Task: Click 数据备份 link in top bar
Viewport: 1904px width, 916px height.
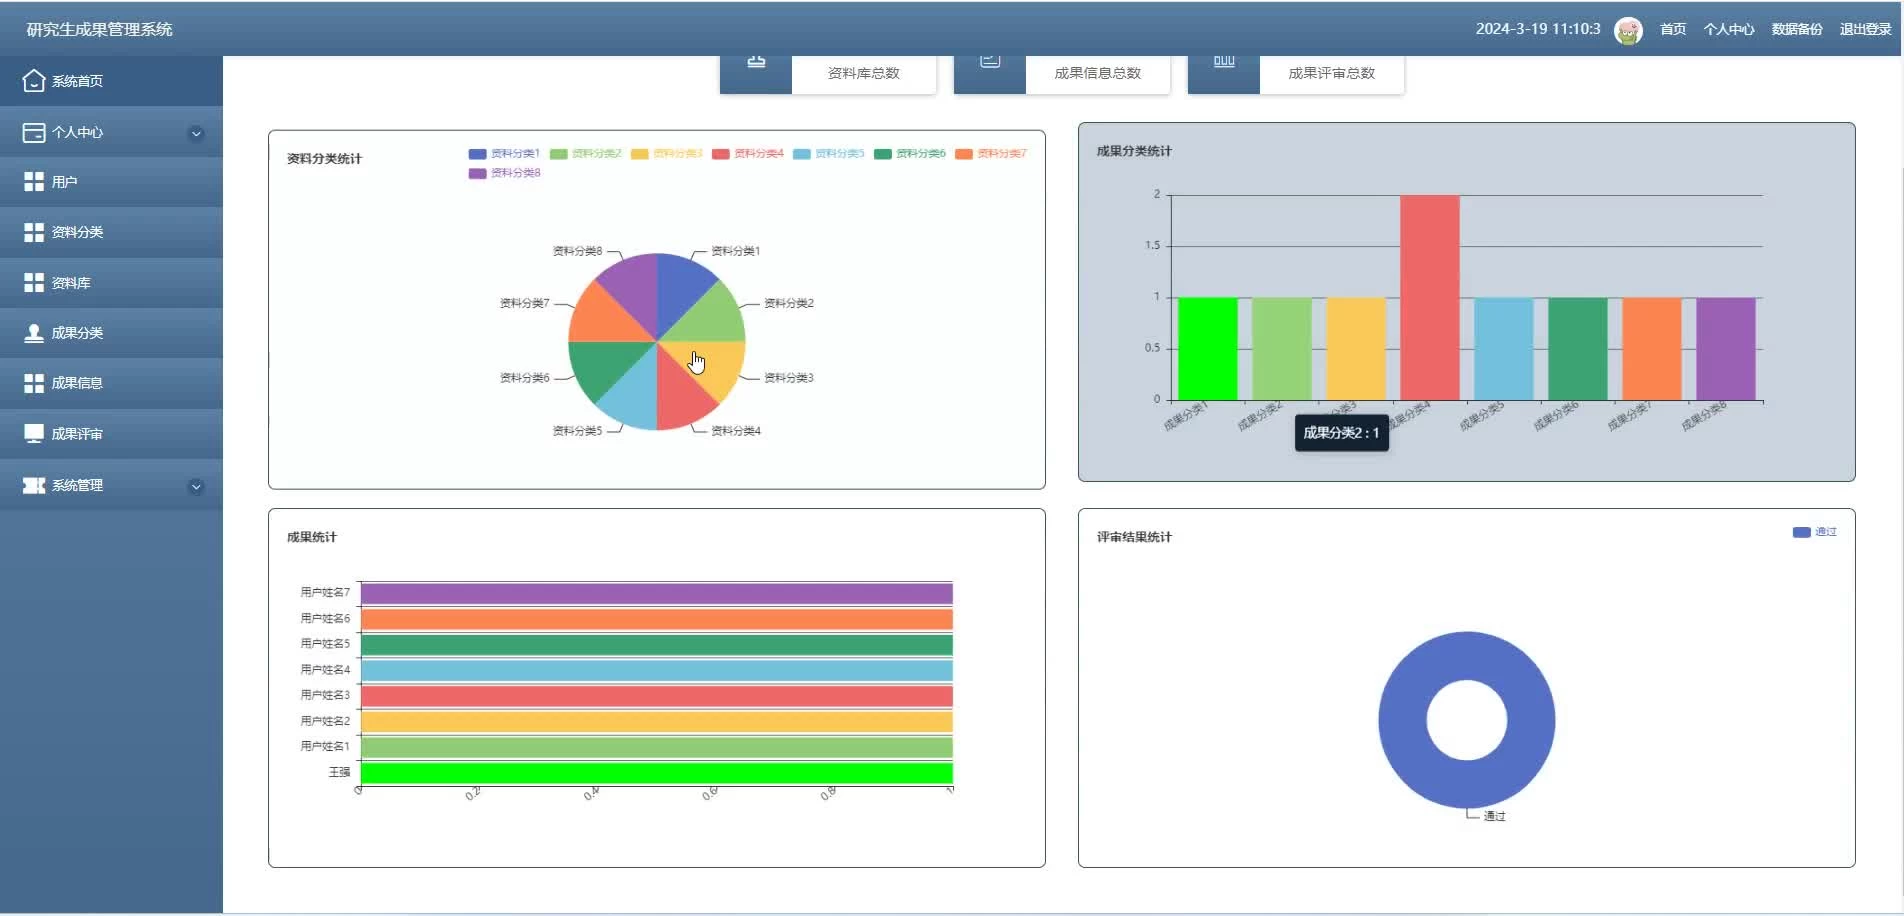Action: (1797, 30)
